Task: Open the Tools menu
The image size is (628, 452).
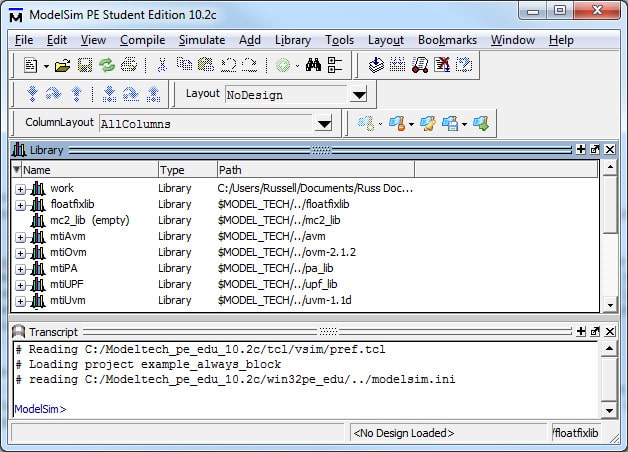Action: point(339,40)
